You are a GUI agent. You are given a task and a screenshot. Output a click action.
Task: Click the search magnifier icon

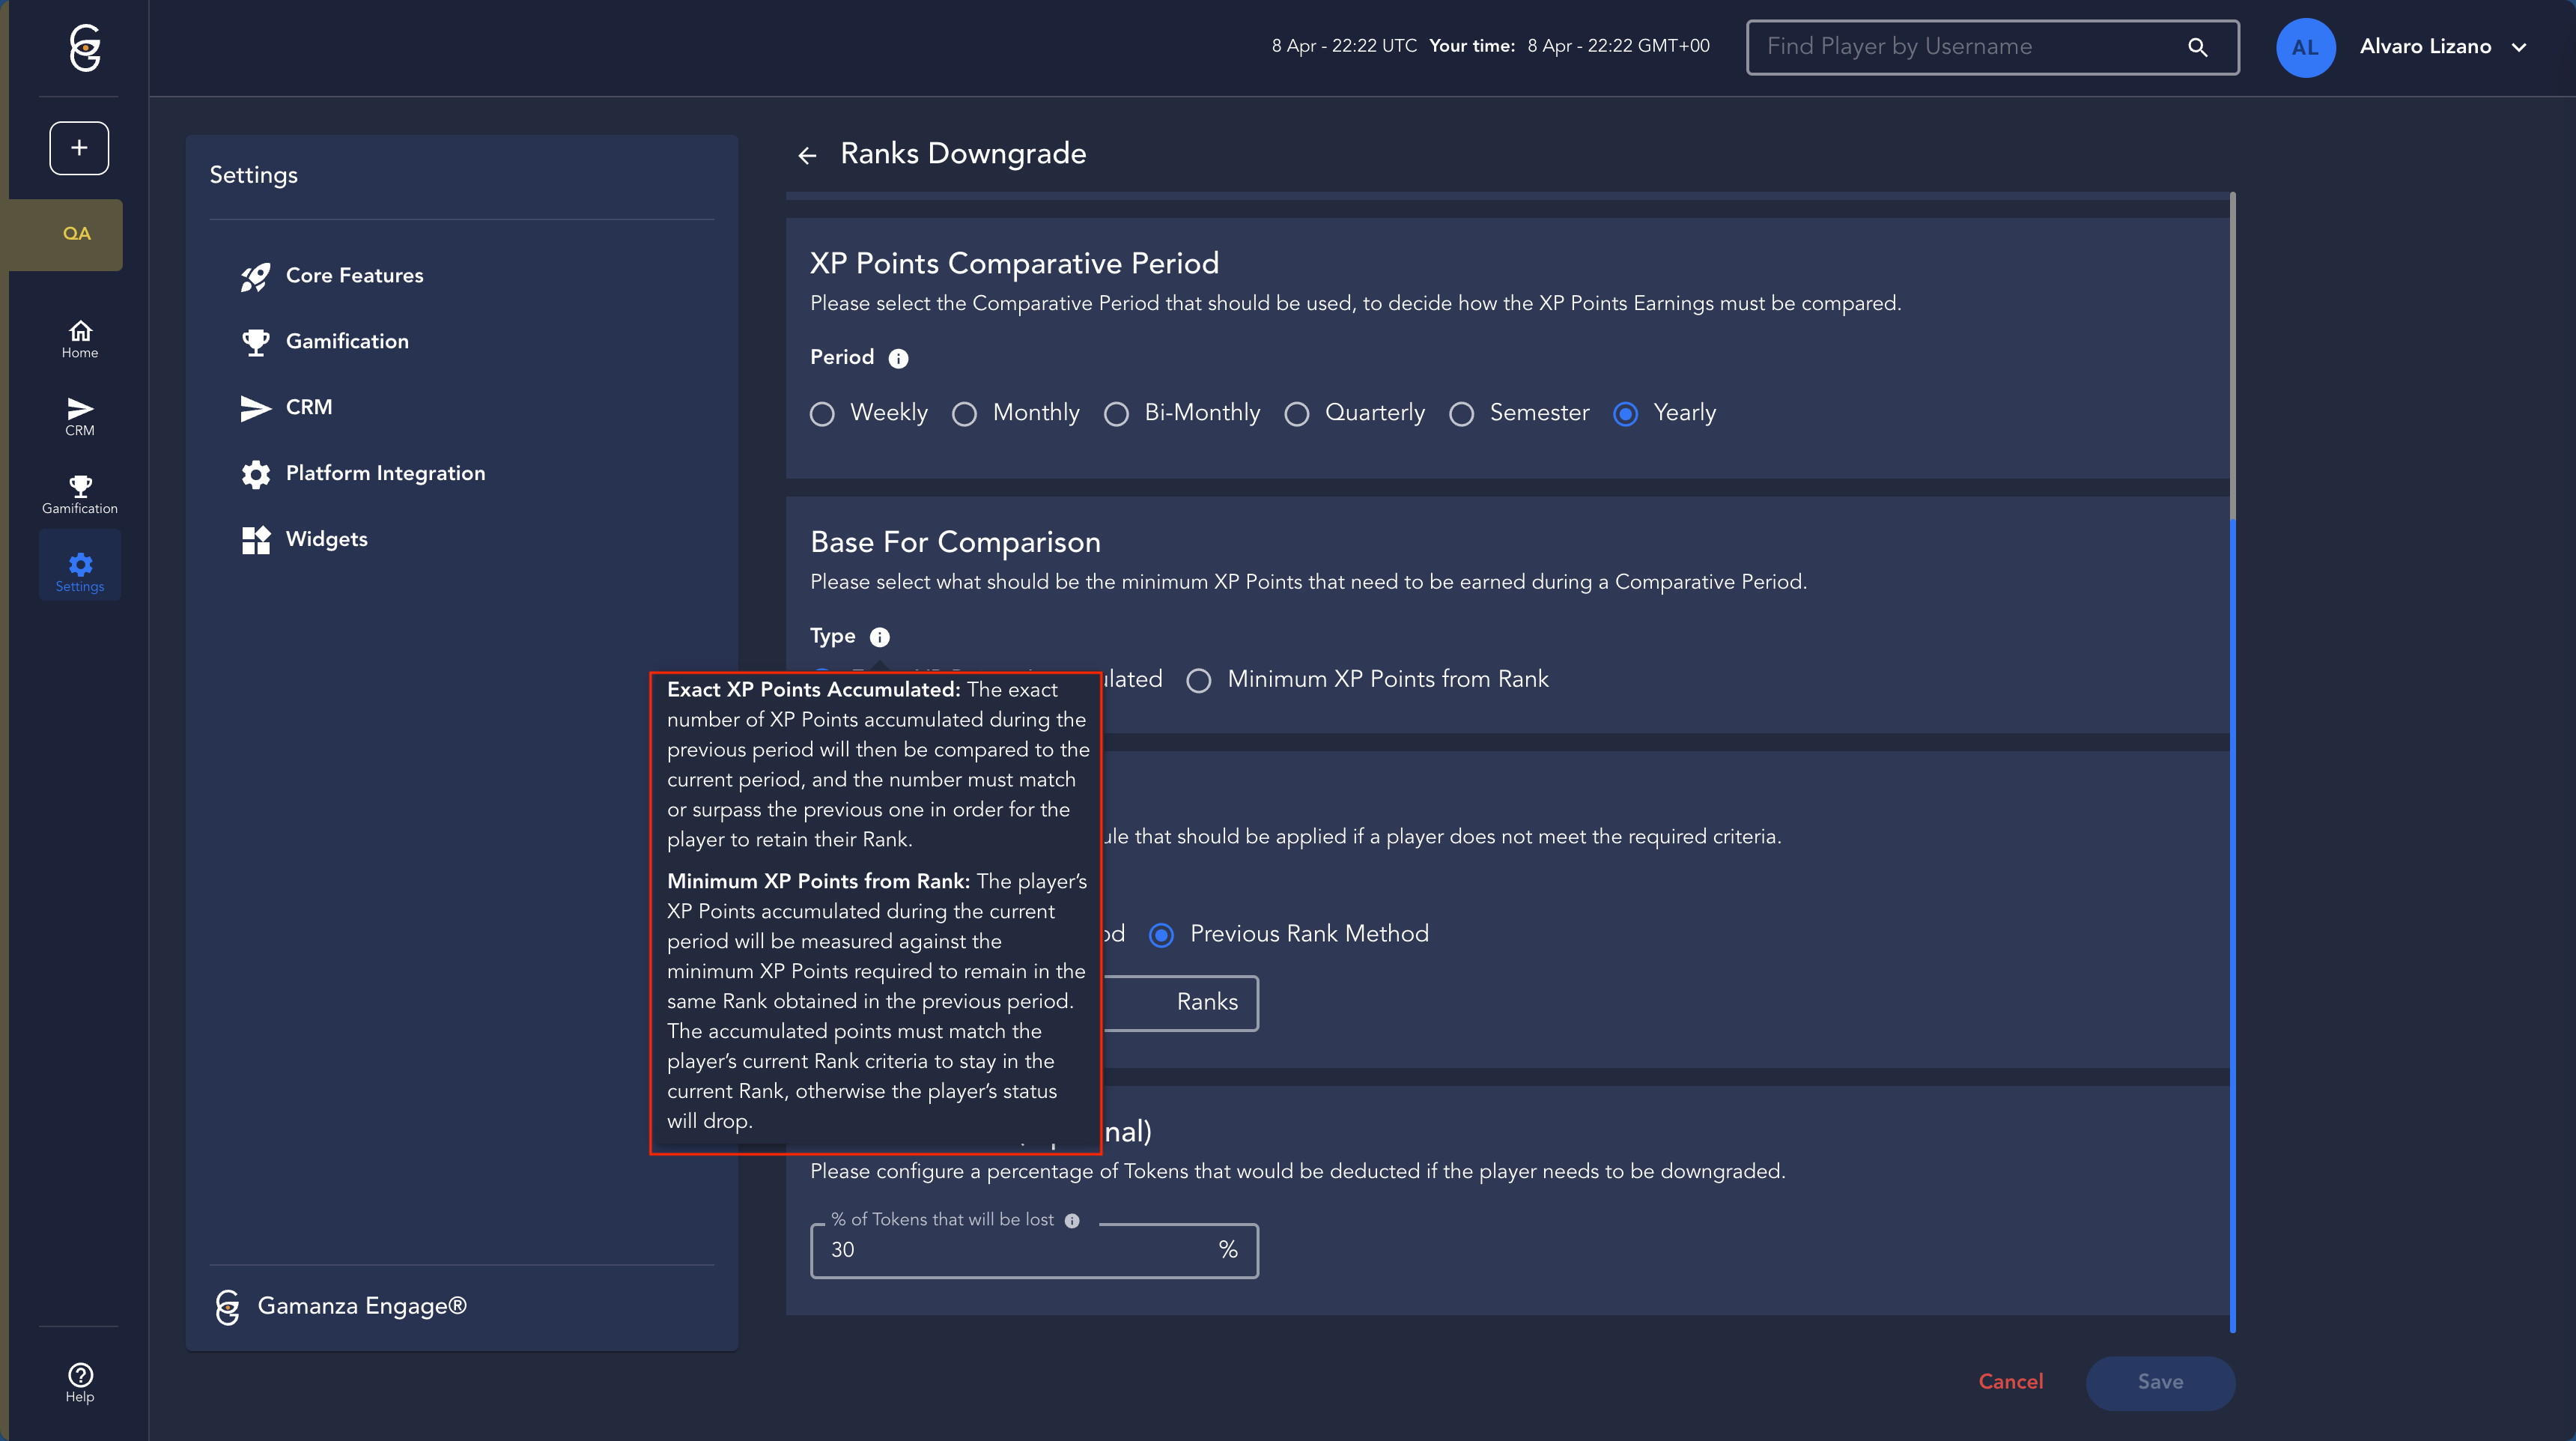2197,47
